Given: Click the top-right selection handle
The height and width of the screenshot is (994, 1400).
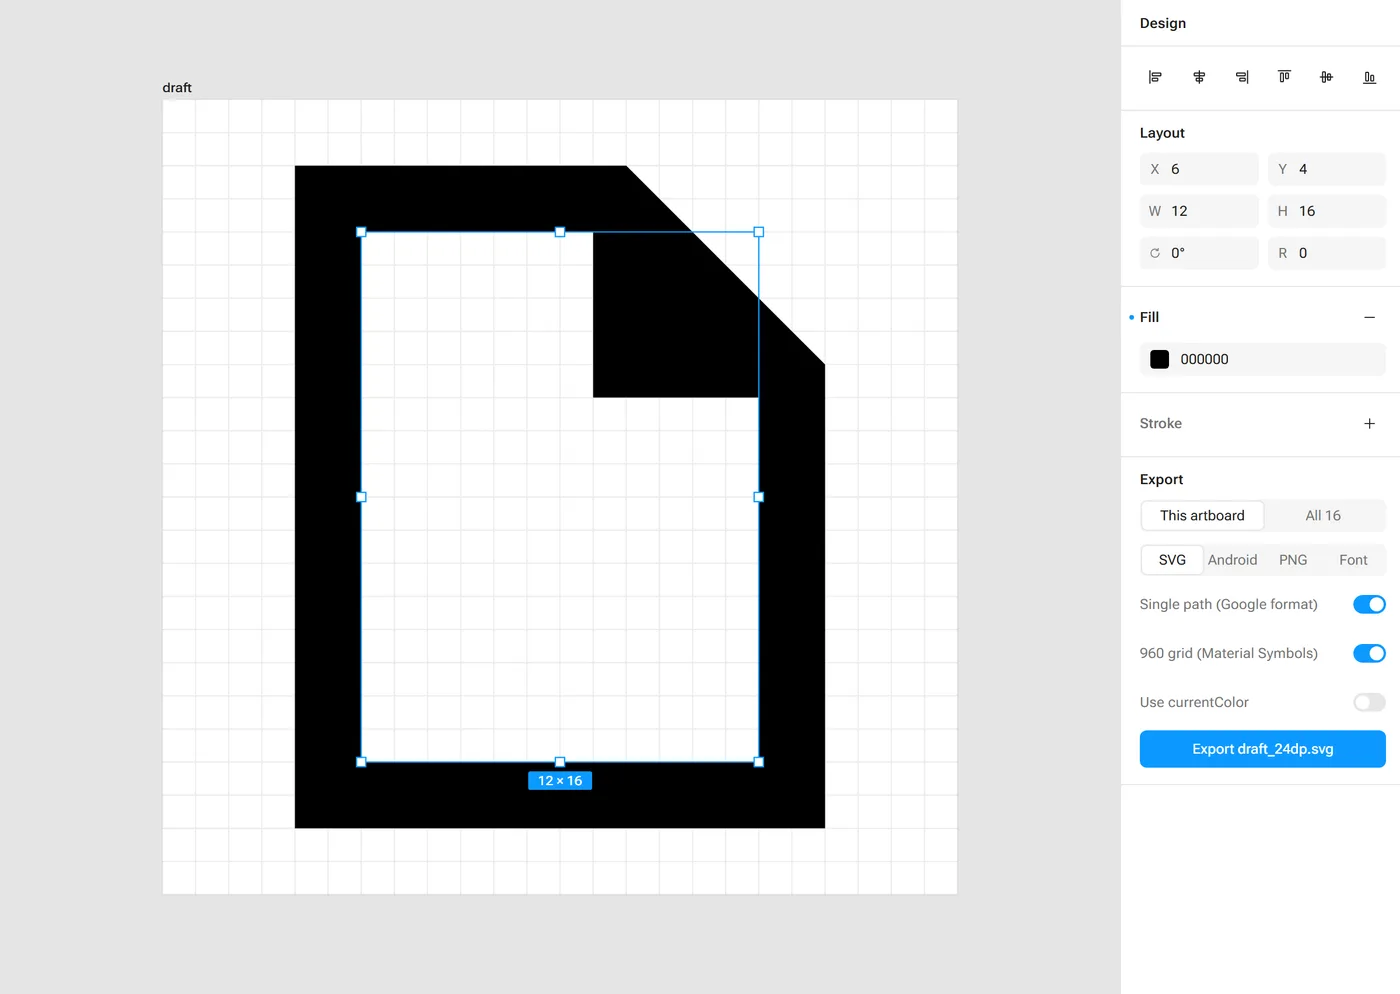Looking at the screenshot, I should [x=759, y=232].
